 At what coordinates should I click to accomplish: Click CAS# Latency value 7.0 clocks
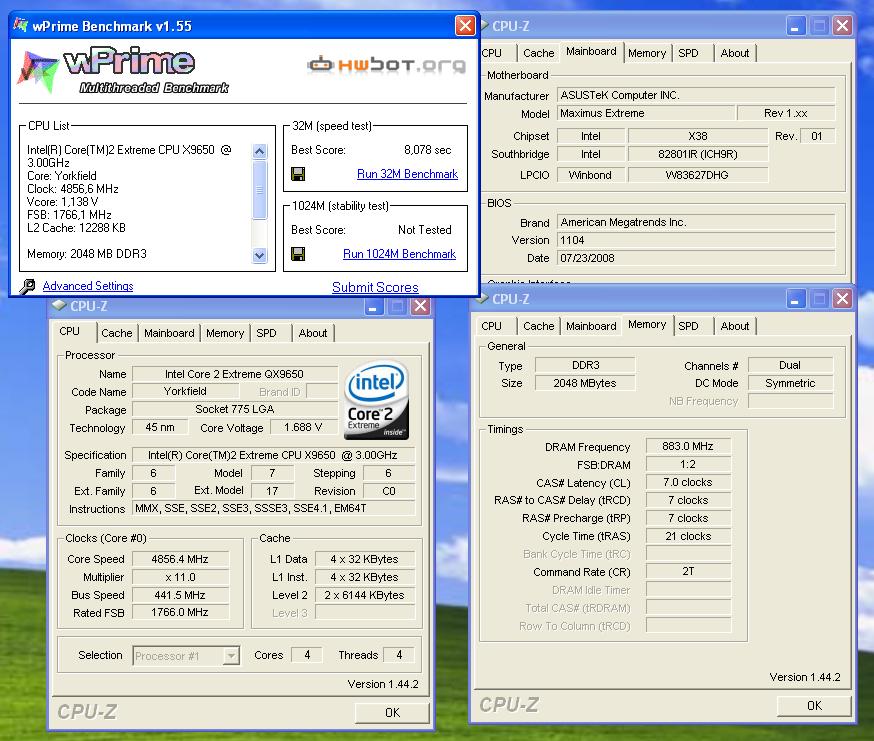click(x=688, y=482)
